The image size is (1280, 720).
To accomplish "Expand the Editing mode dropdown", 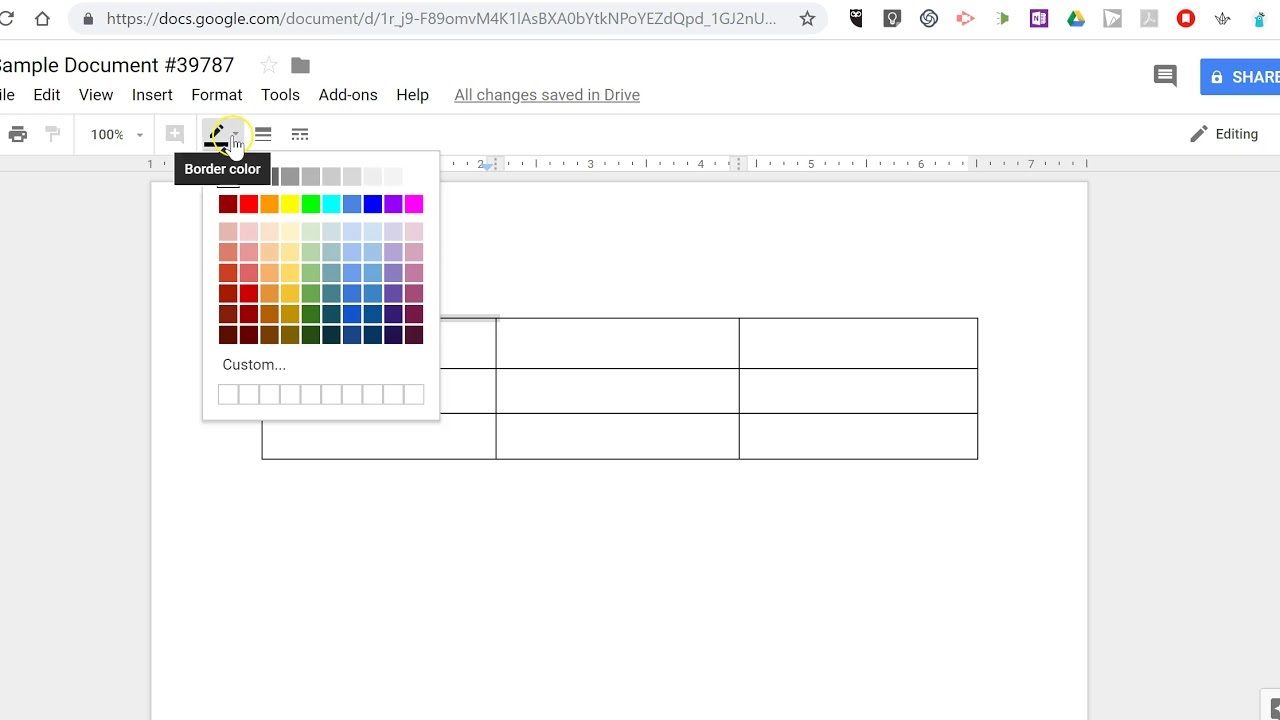I will click(1224, 134).
